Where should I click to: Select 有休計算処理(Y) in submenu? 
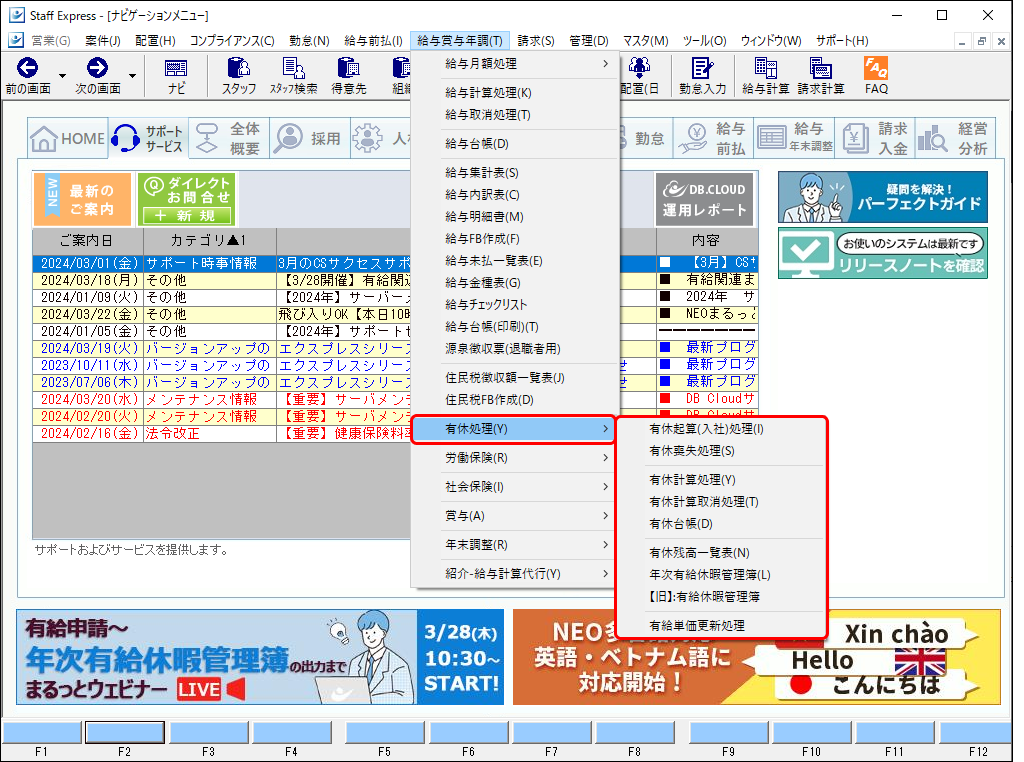coord(722,480)
